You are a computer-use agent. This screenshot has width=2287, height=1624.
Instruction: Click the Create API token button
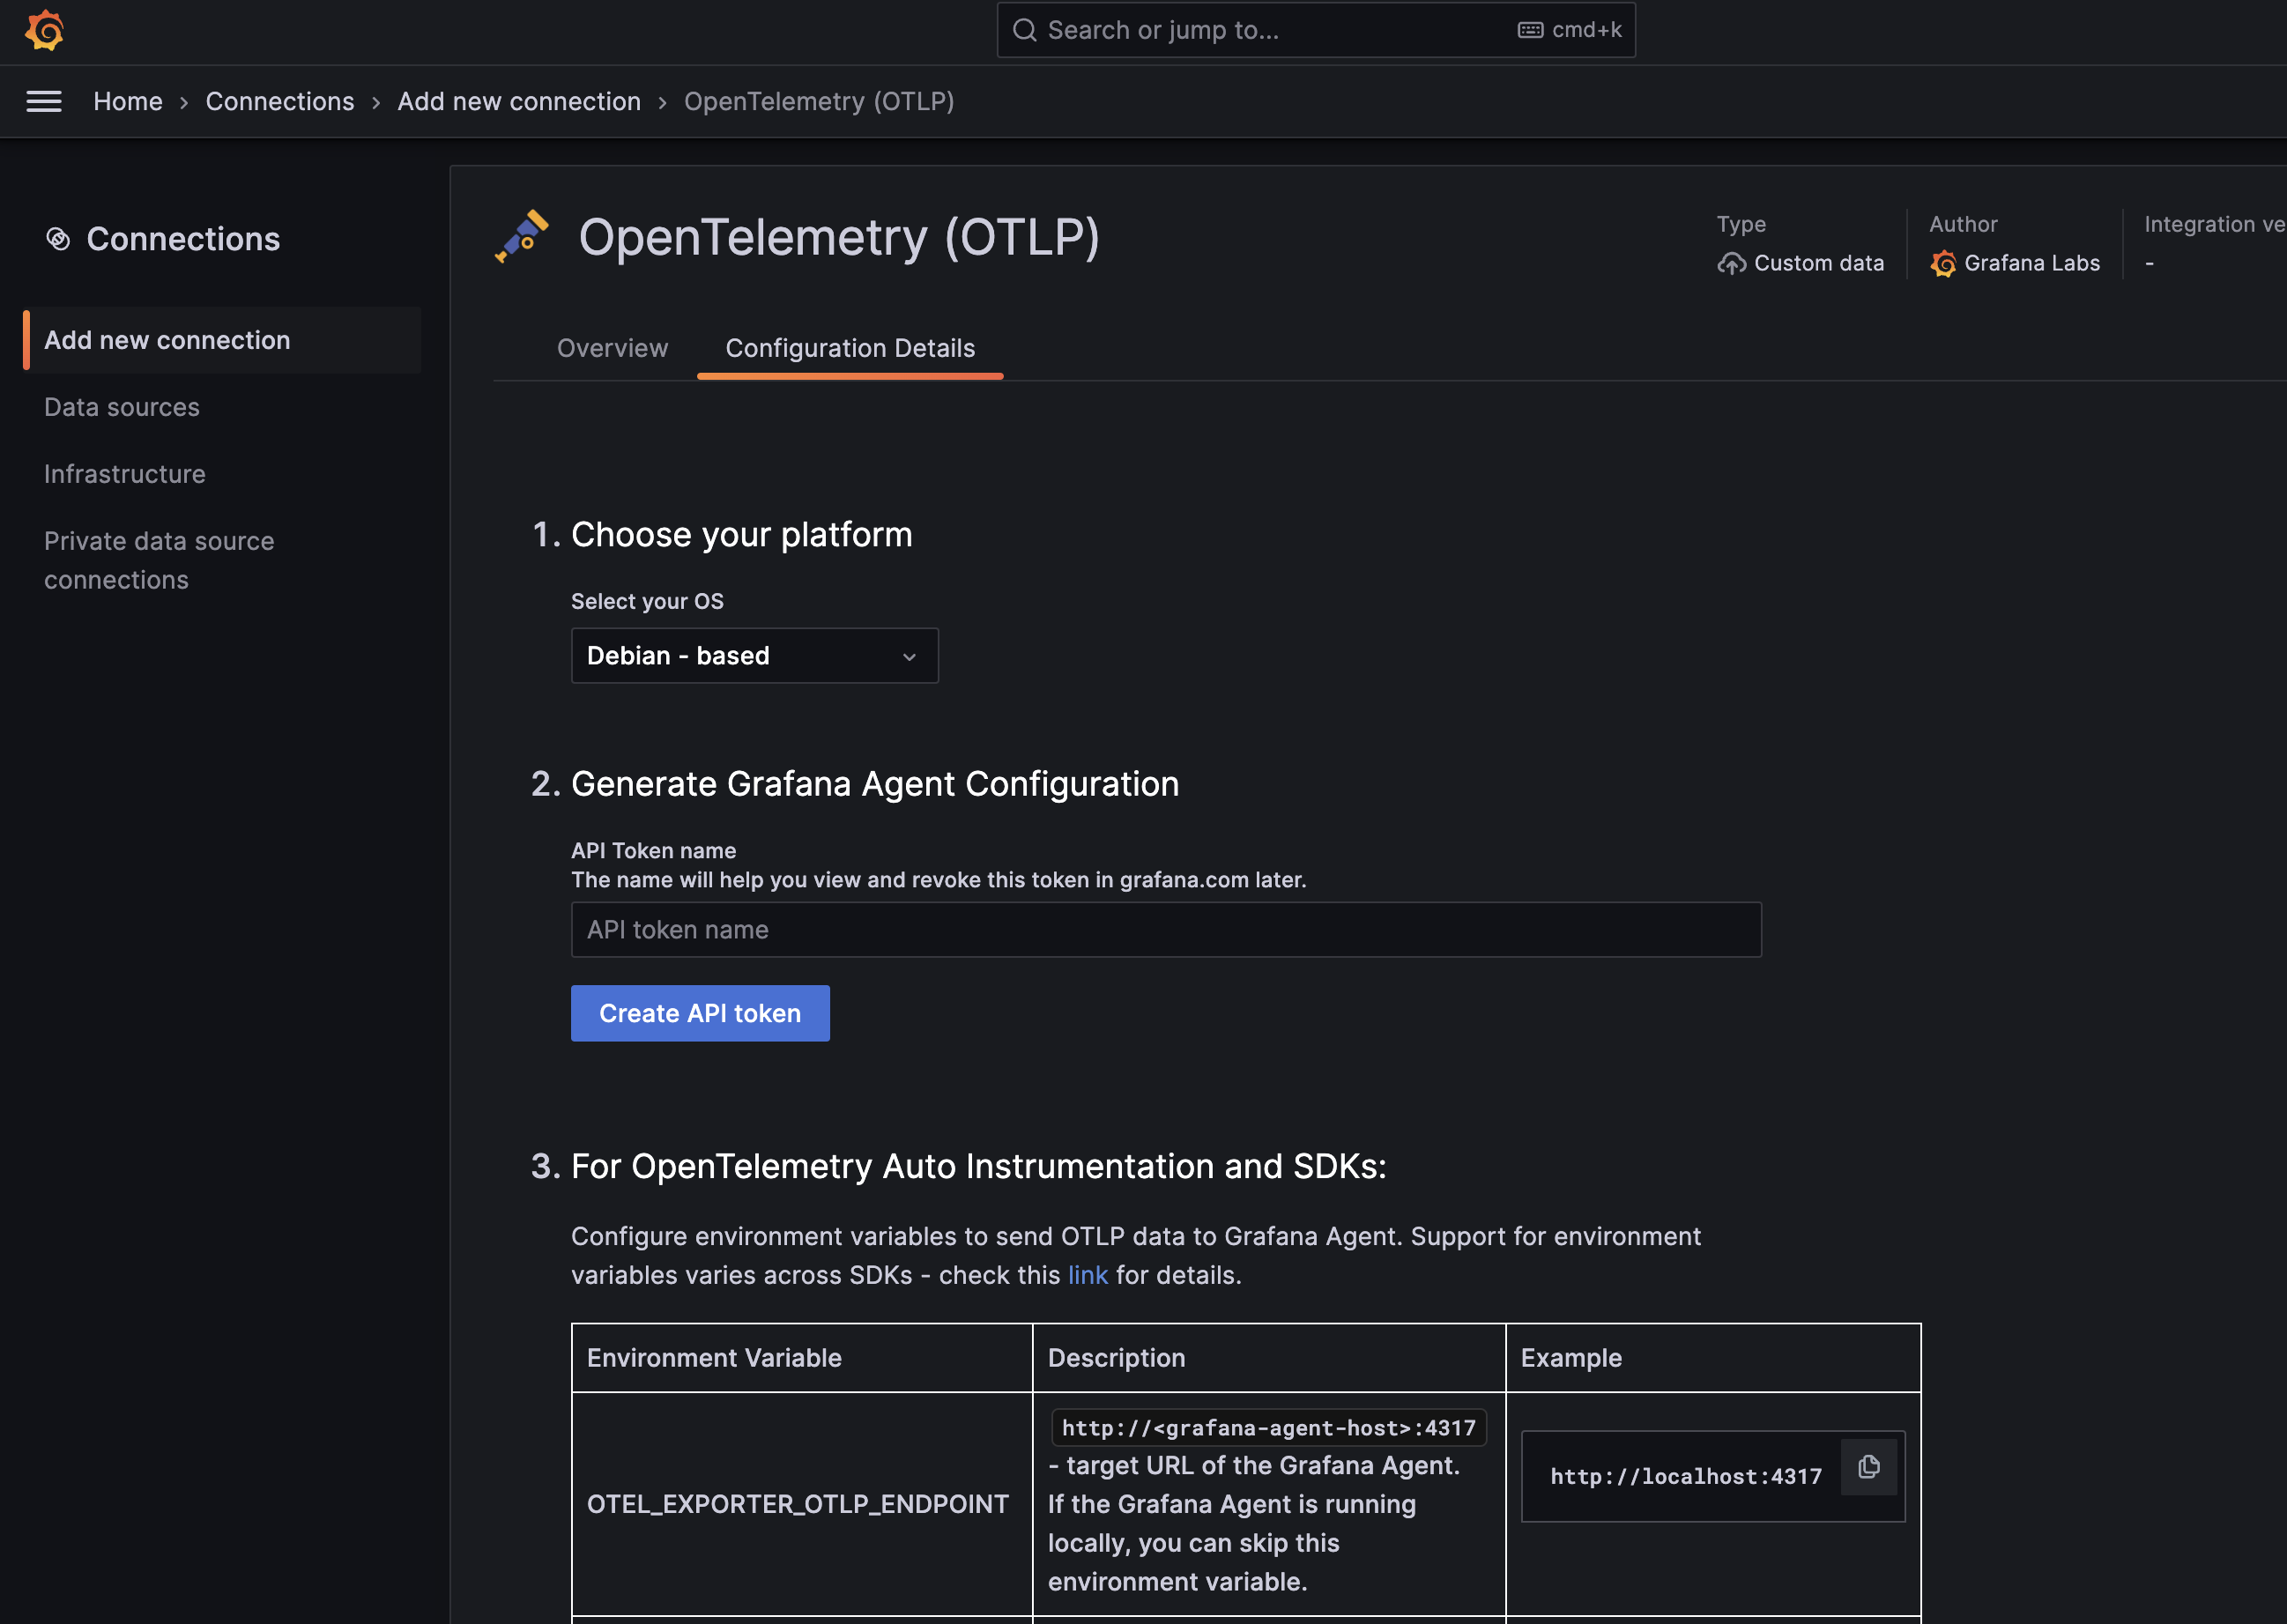(700, 1013)
